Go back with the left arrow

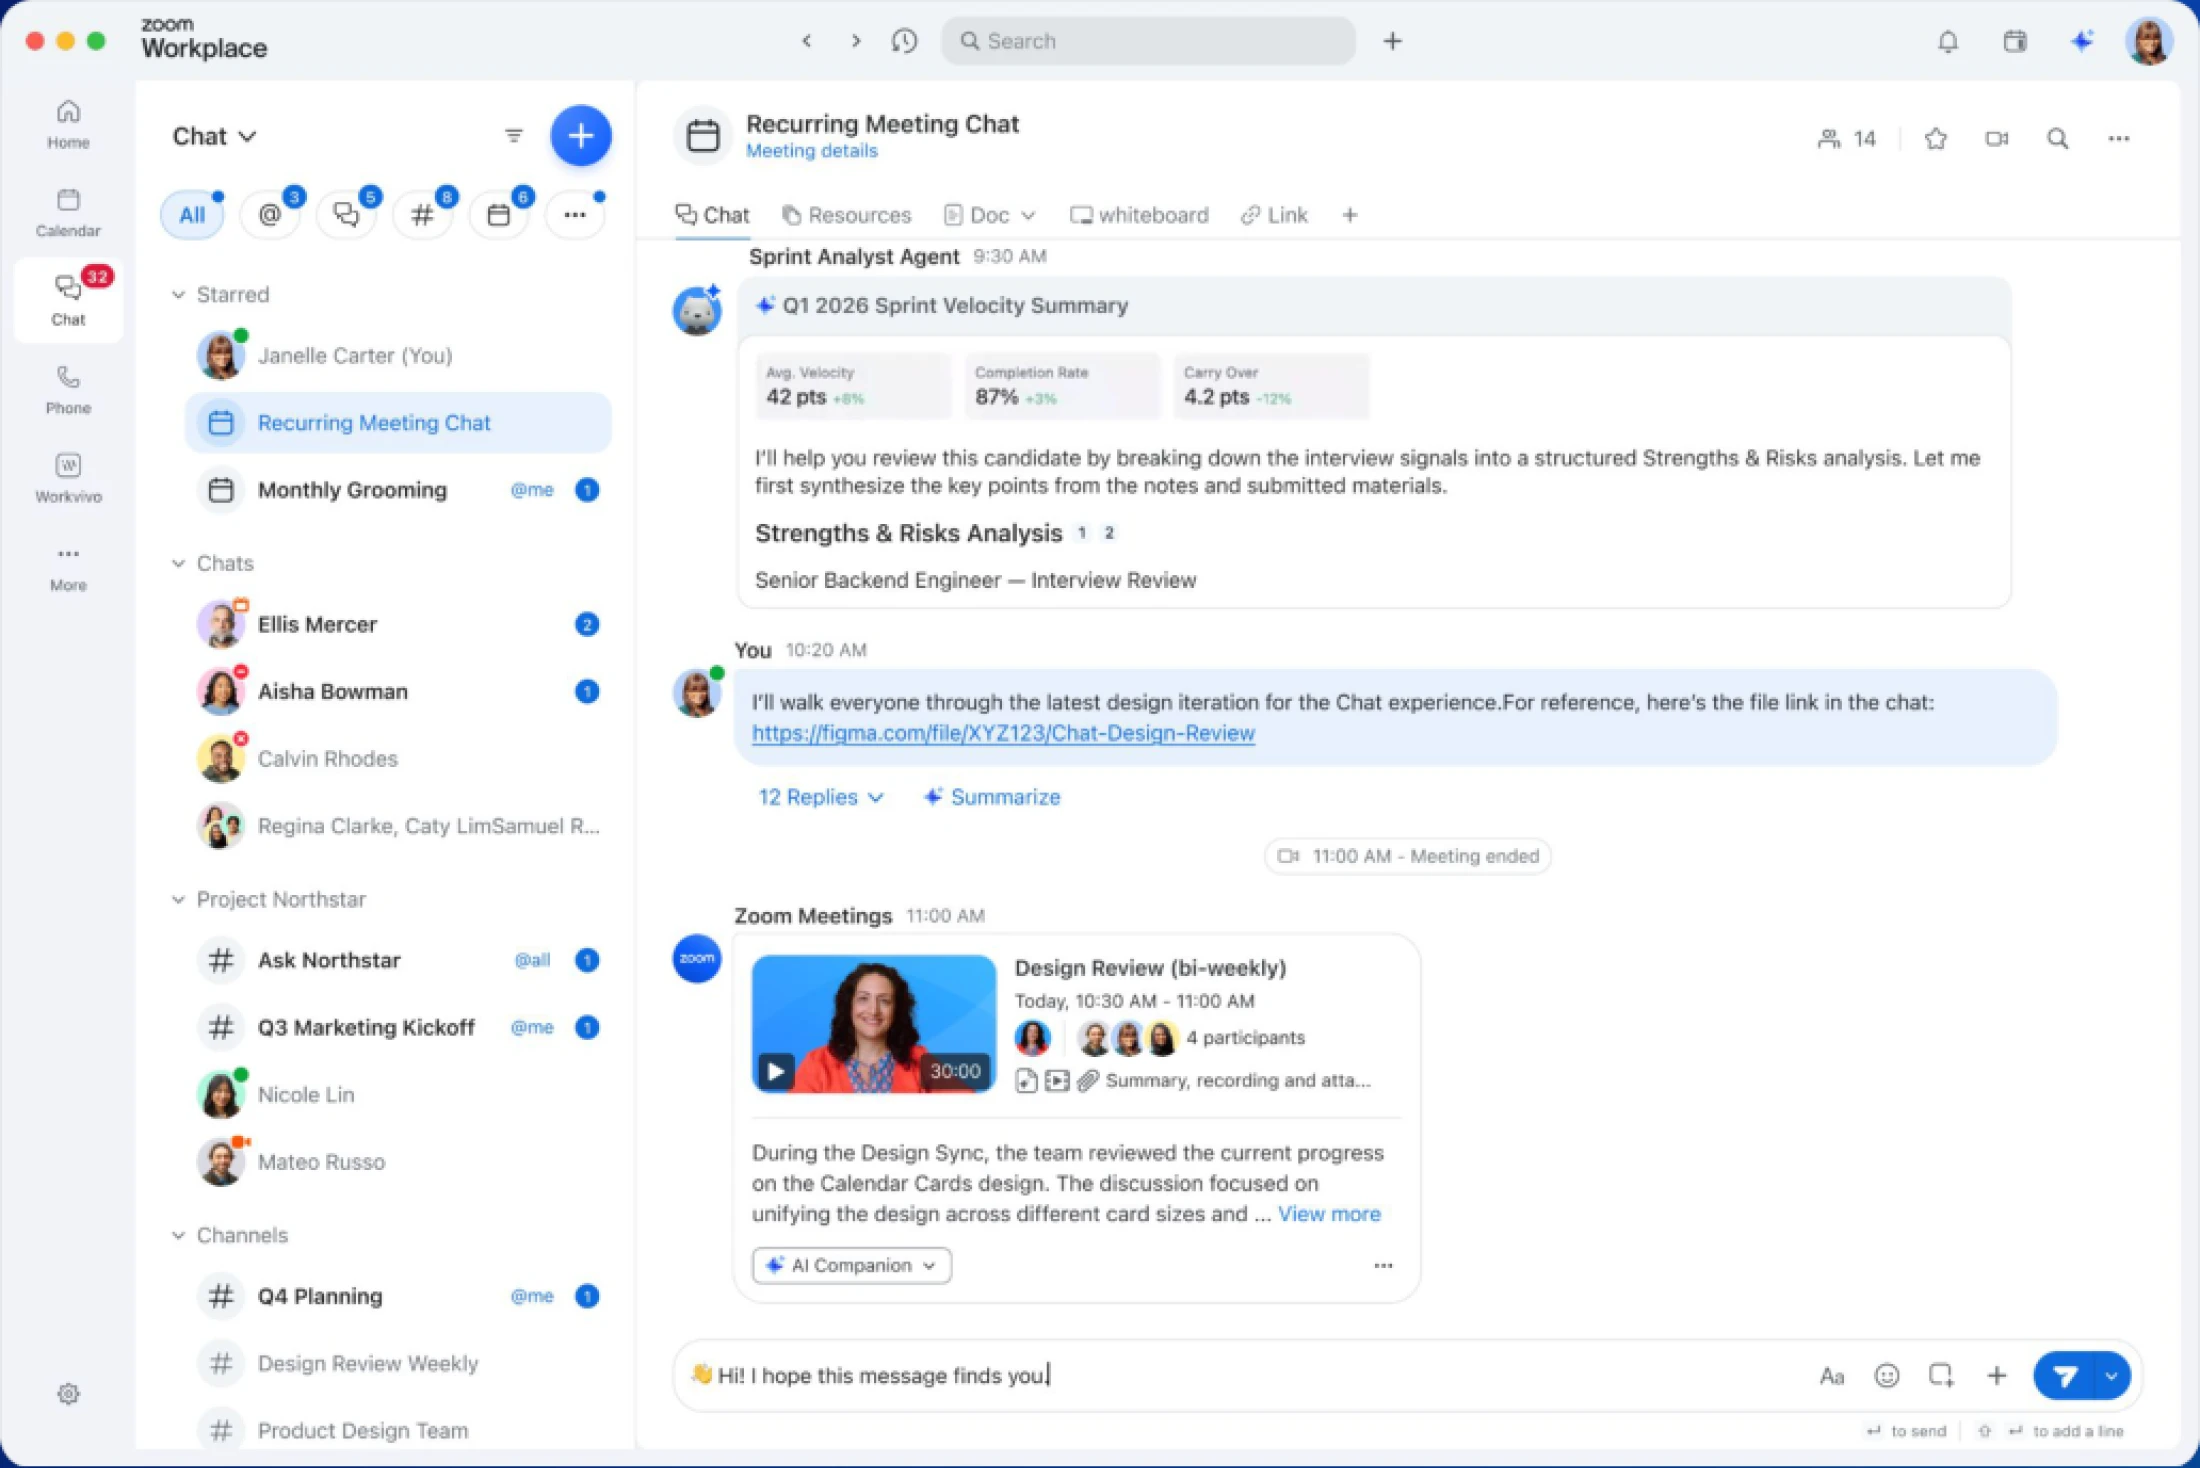[806, 41]
